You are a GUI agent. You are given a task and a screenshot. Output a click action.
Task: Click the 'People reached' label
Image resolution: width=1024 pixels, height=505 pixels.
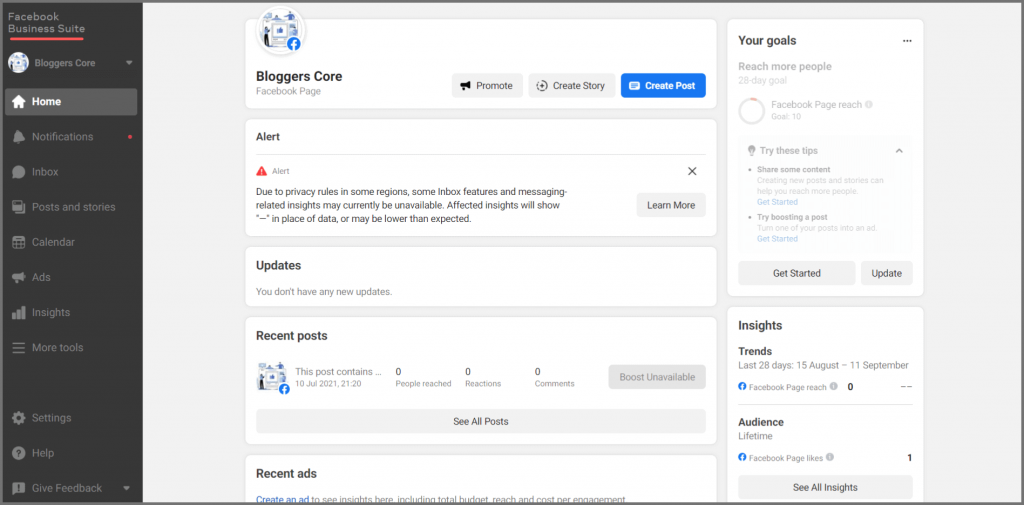(x=423, y=383)
